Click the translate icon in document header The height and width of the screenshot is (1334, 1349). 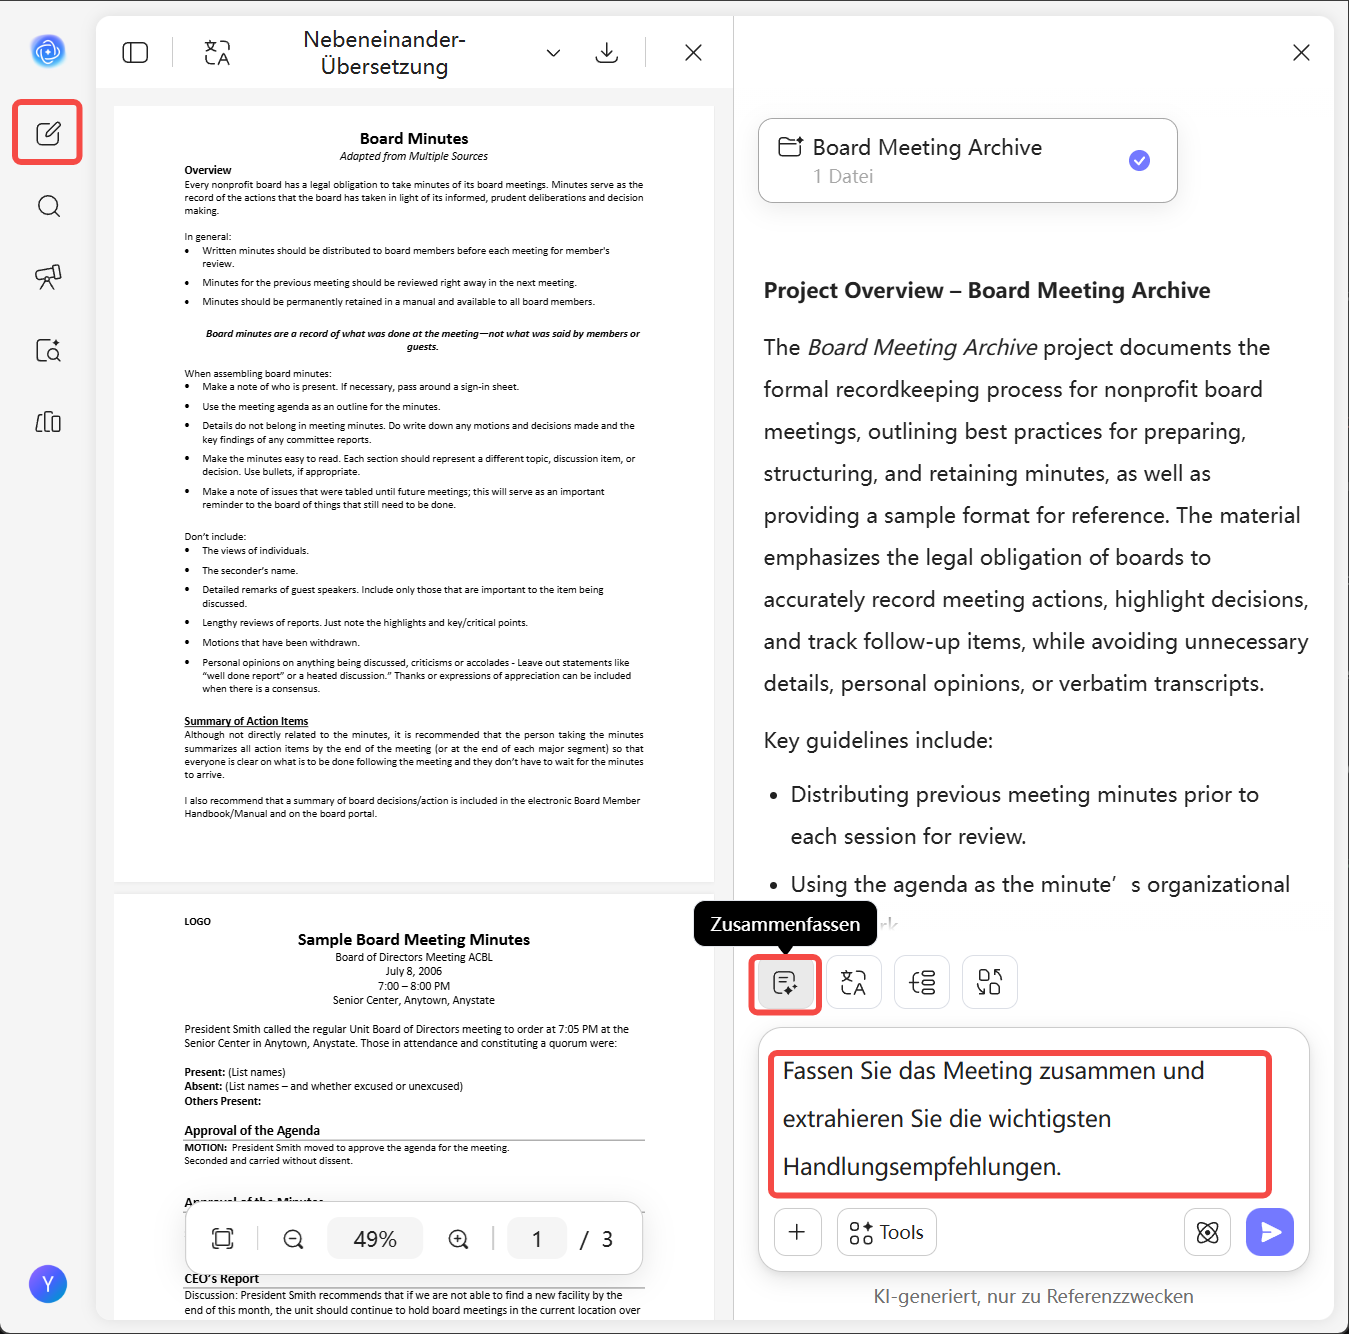coord(217,53)
